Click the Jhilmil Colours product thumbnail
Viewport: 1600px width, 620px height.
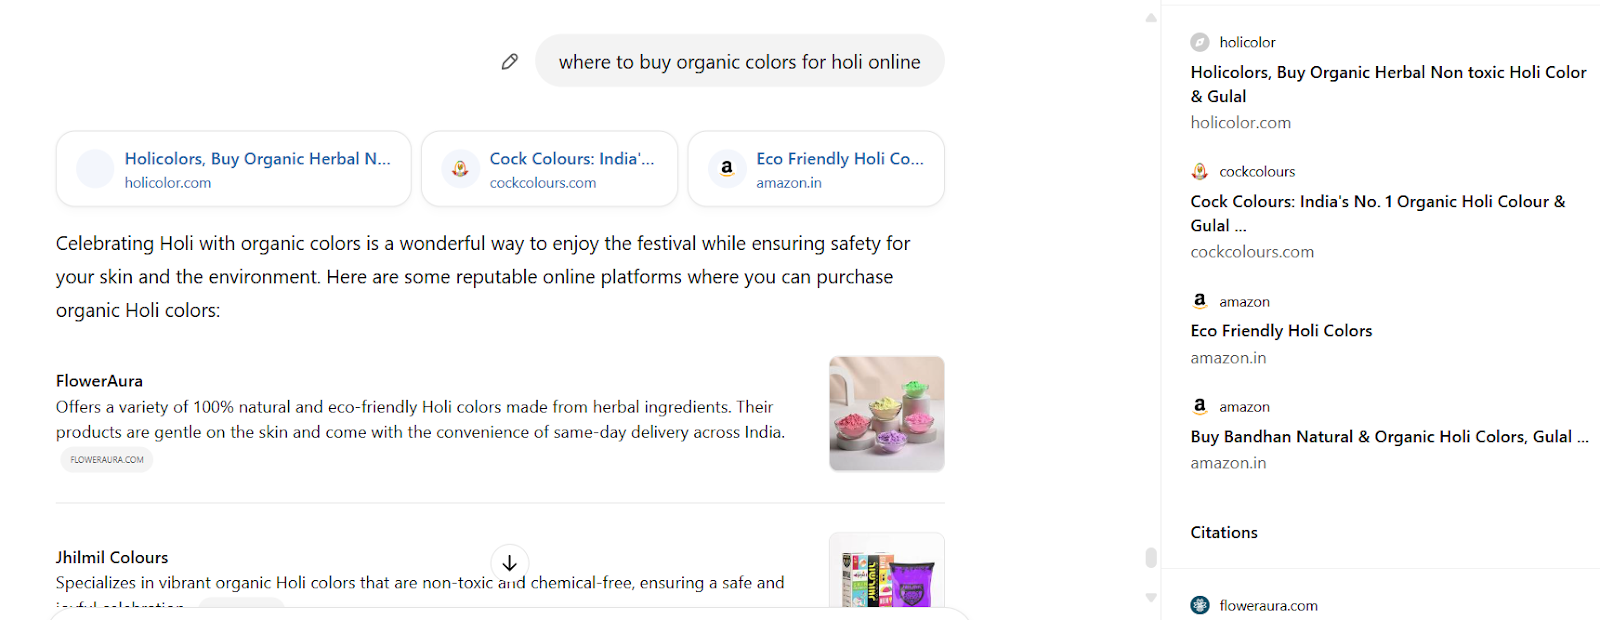click(x=887, y=570)
